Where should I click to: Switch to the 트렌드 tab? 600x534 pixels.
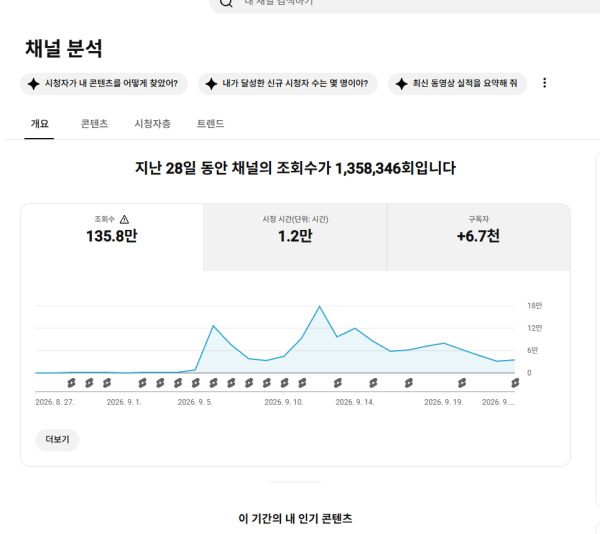pyautogui.click(x=210, y=124)
